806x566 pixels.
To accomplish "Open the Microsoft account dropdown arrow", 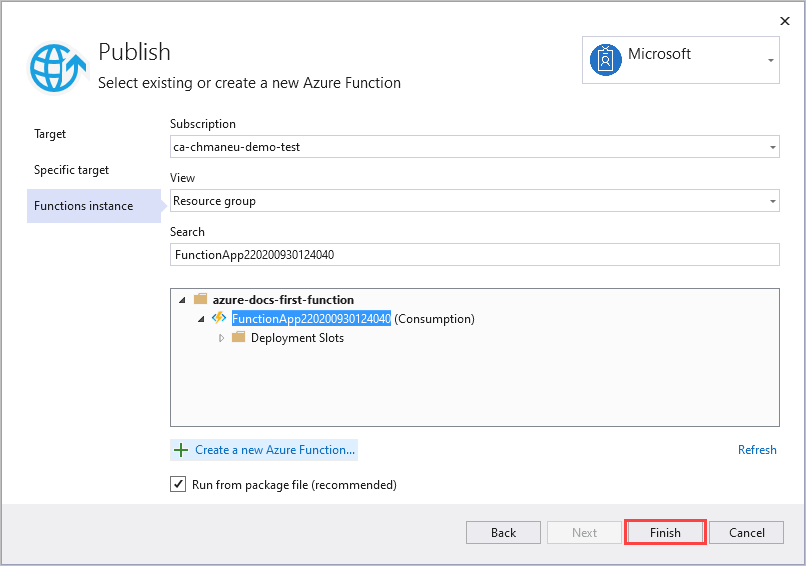I will 770,61.
